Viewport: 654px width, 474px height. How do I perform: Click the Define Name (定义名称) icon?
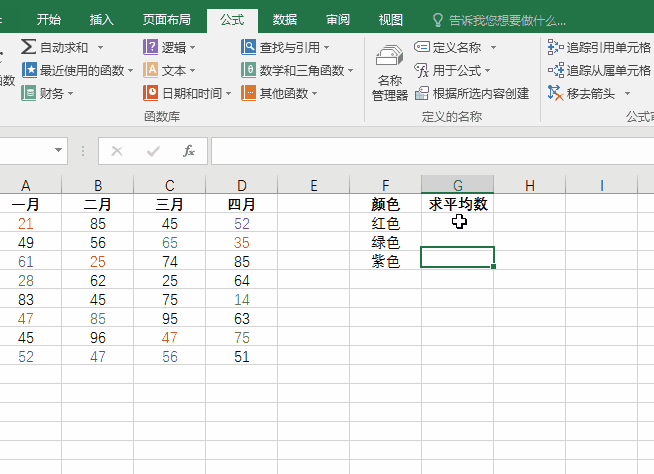(422, 47)
